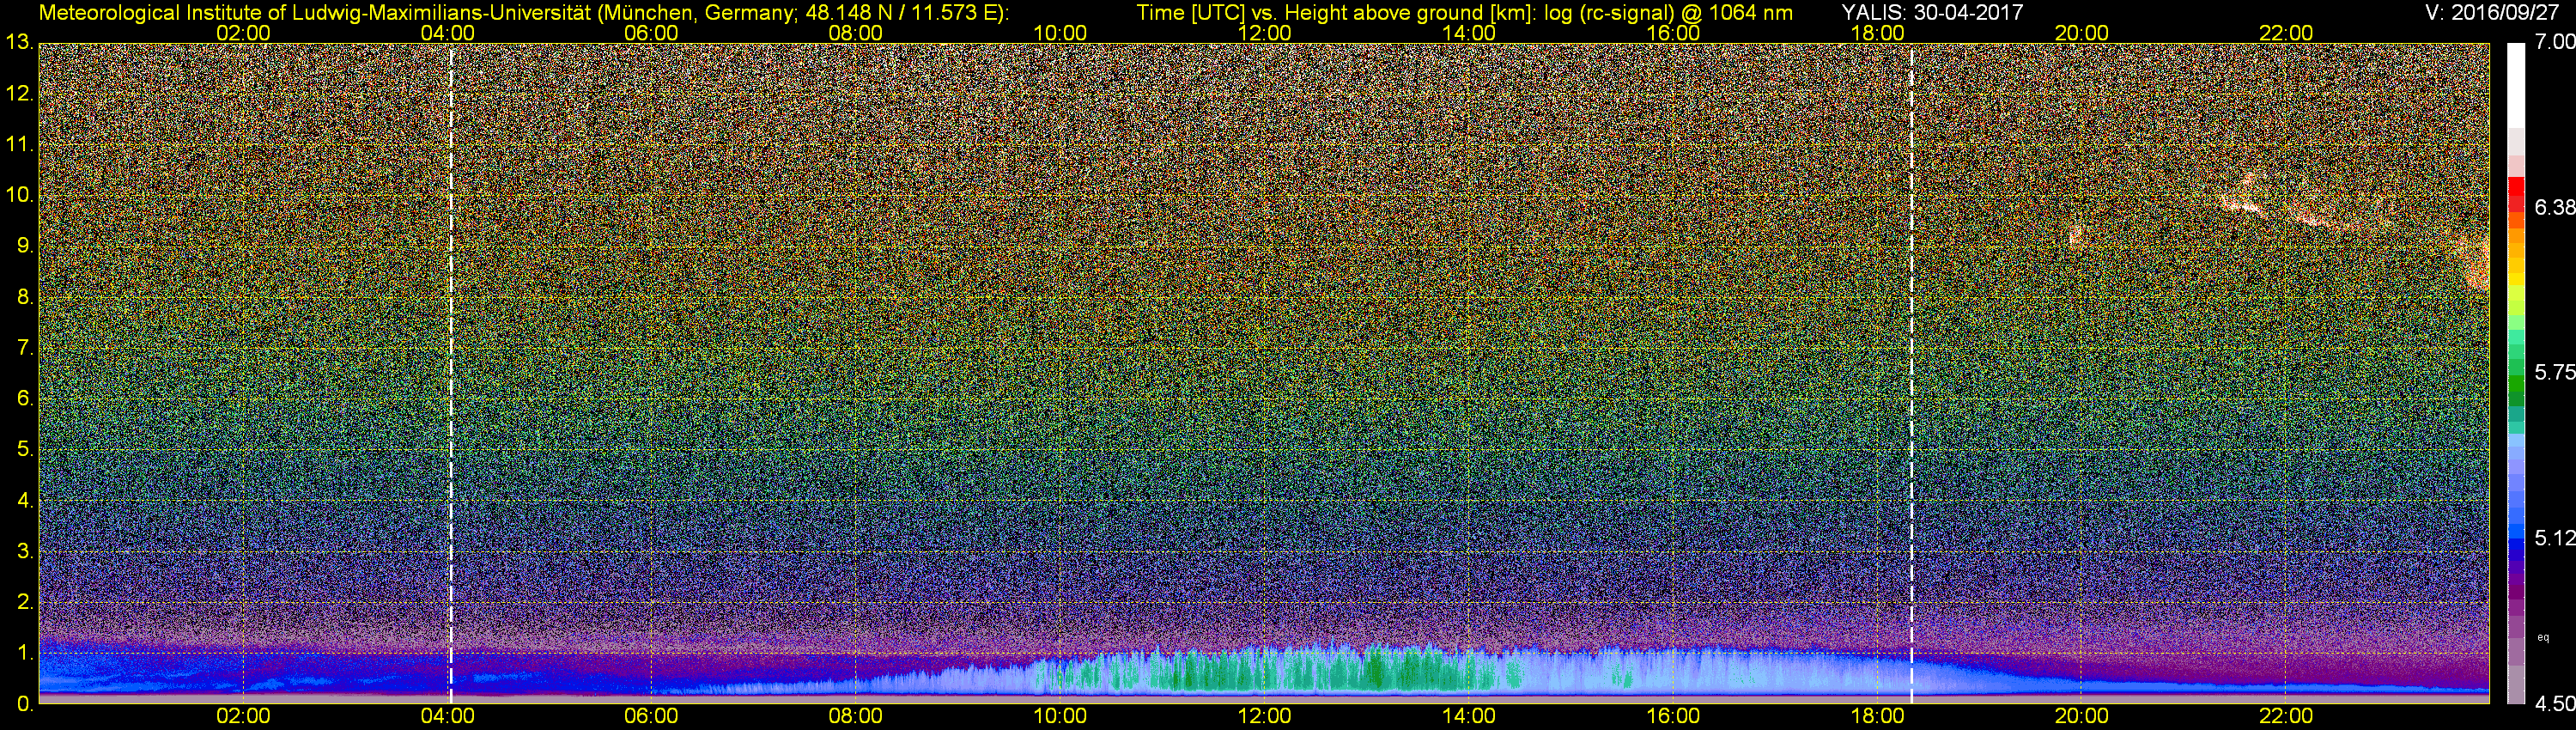Select 12:00 on the bottom time axis
Image resolution: width=2576 pixels, height=730 pixels.
click(x=1264, y=717)
